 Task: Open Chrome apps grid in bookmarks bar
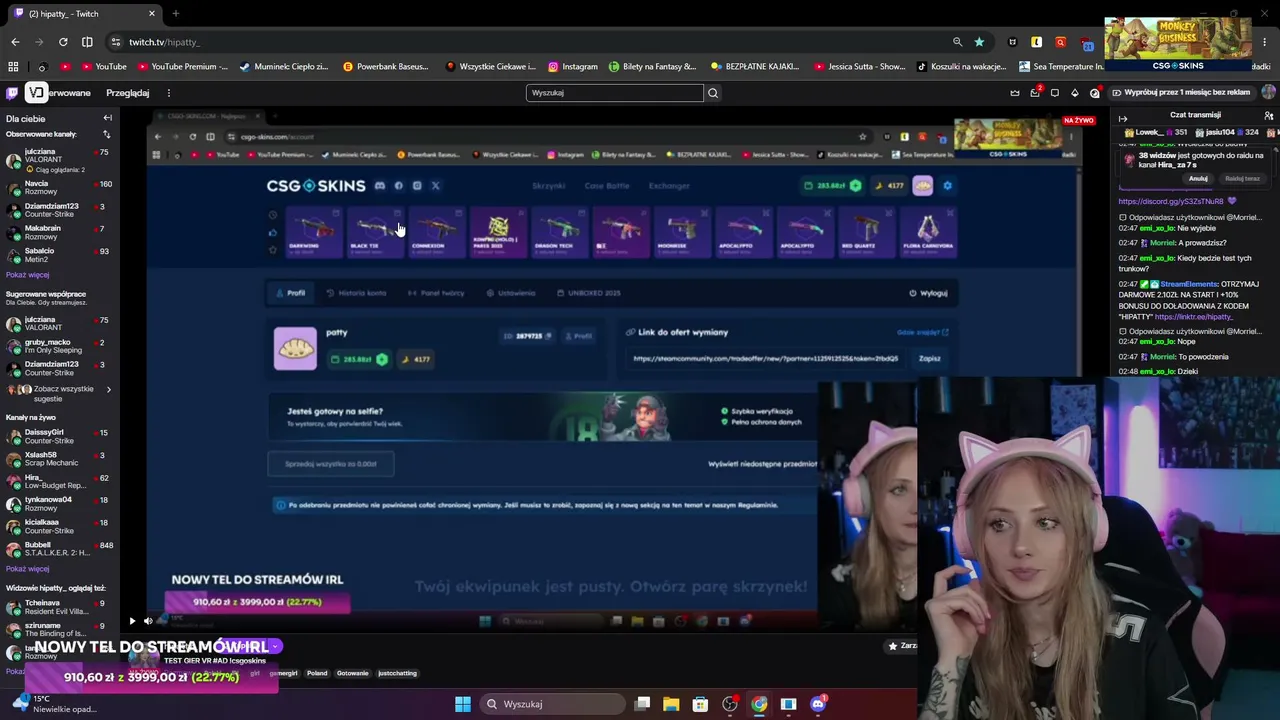coord(13,67)
